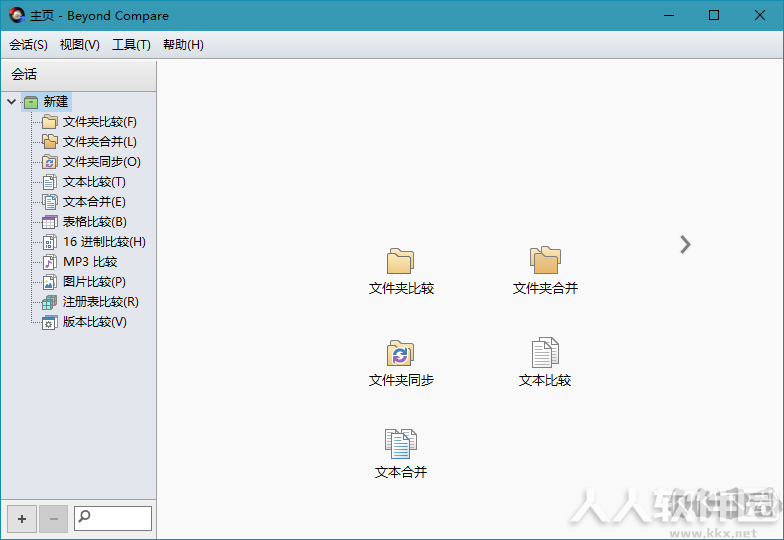Select 文本合并(E) in session tree

pyautogui.click(x=94, y=202)
